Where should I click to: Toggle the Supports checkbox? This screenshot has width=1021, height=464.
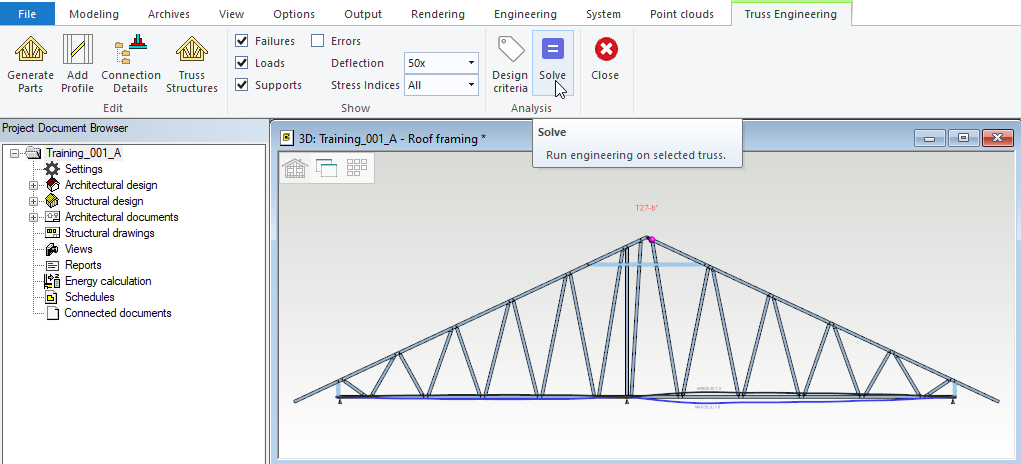[x=242, y=85]
